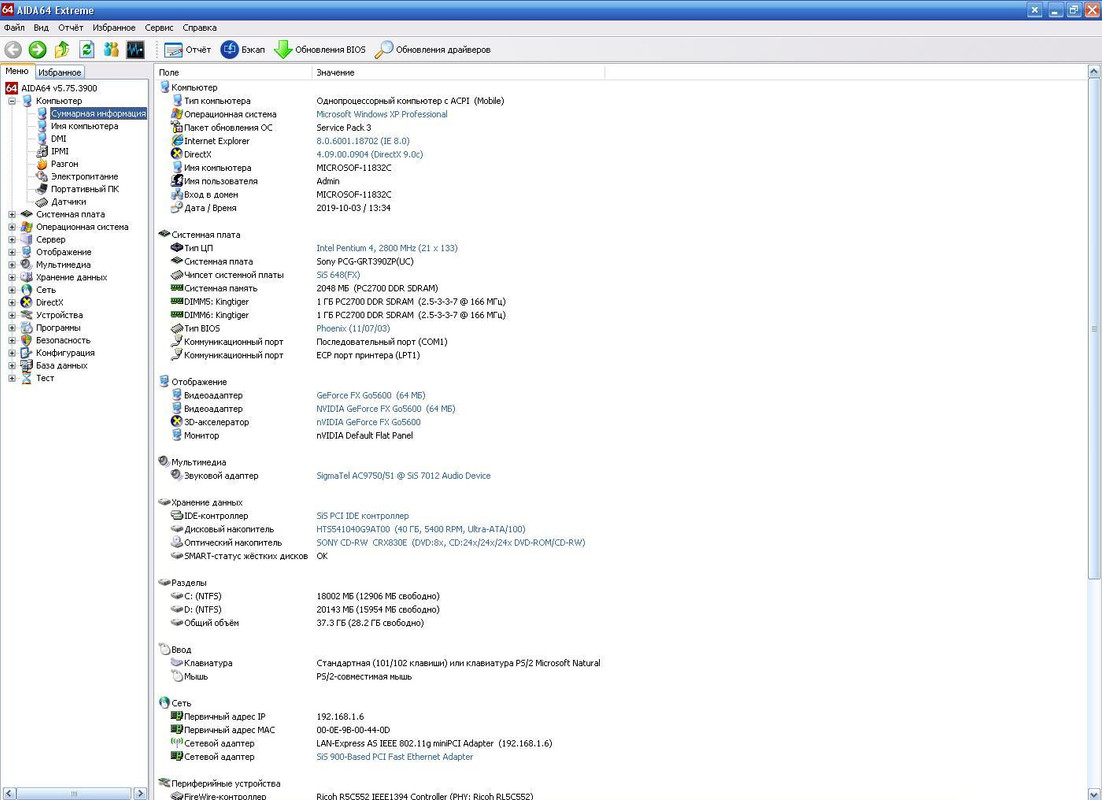
Task: Open the GeForce FX Go5600 (64 МБ) link
Action: tap(370, 395)
